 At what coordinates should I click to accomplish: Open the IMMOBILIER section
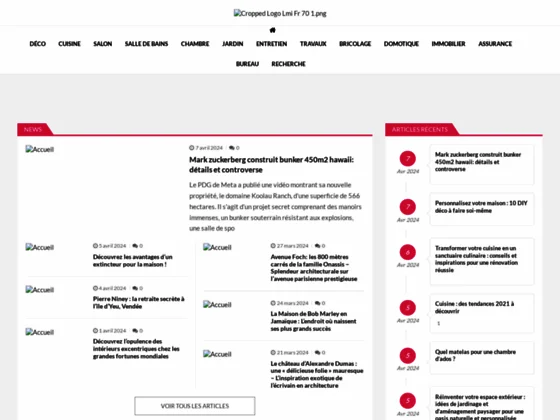pos(448,44)
